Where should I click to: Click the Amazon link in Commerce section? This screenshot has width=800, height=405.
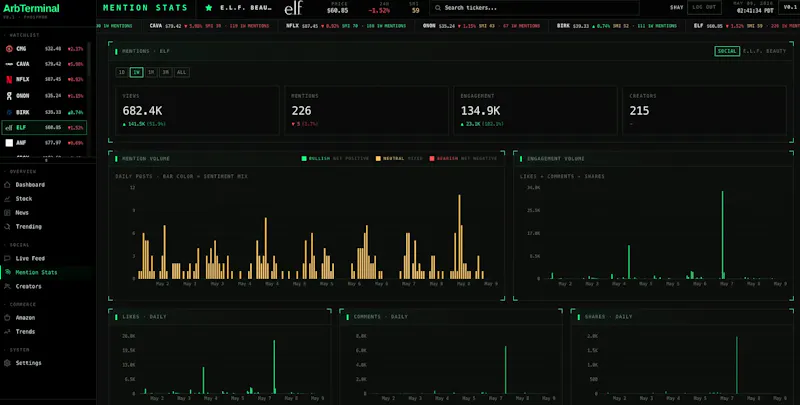tap(25, 318)
